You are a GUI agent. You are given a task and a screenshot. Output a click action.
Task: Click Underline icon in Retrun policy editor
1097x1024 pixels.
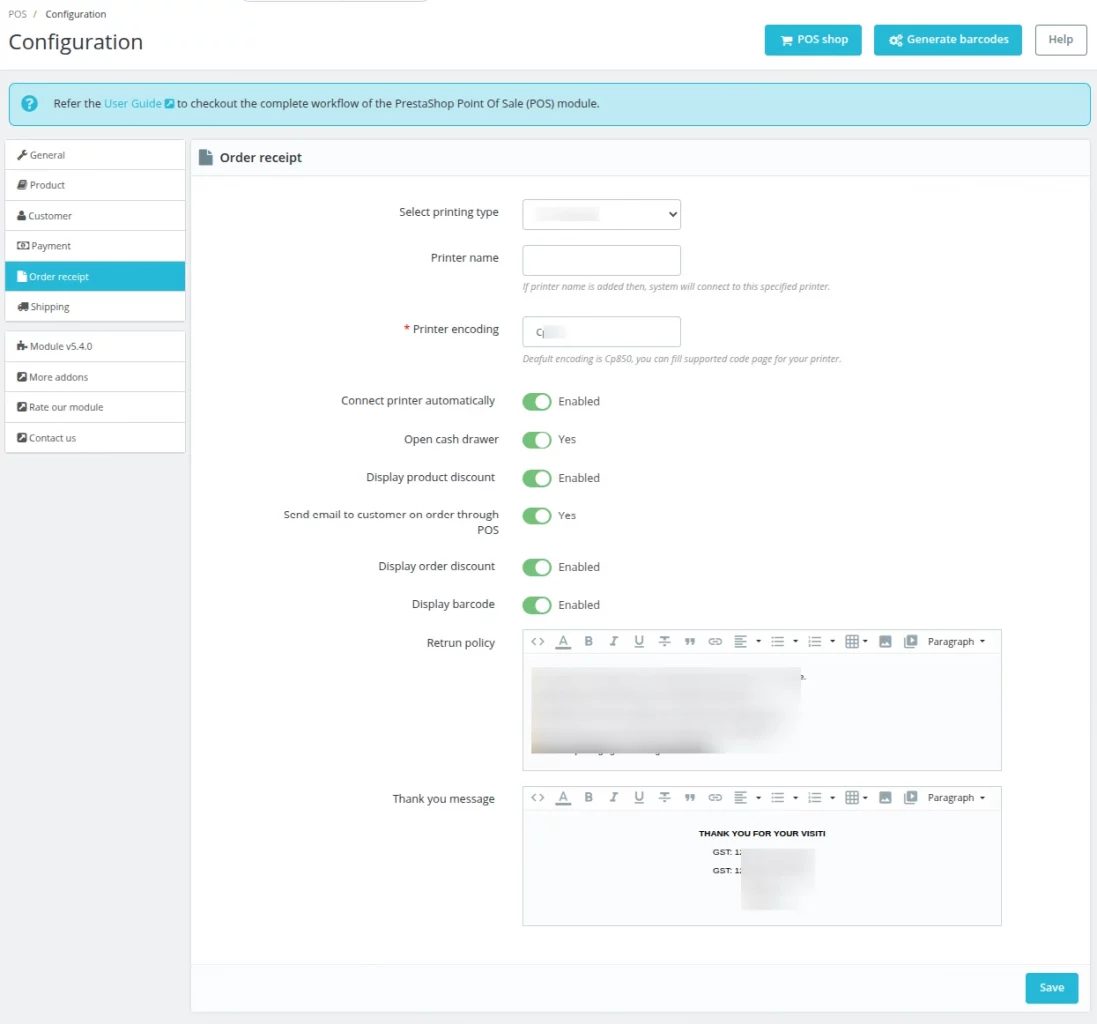639,641
